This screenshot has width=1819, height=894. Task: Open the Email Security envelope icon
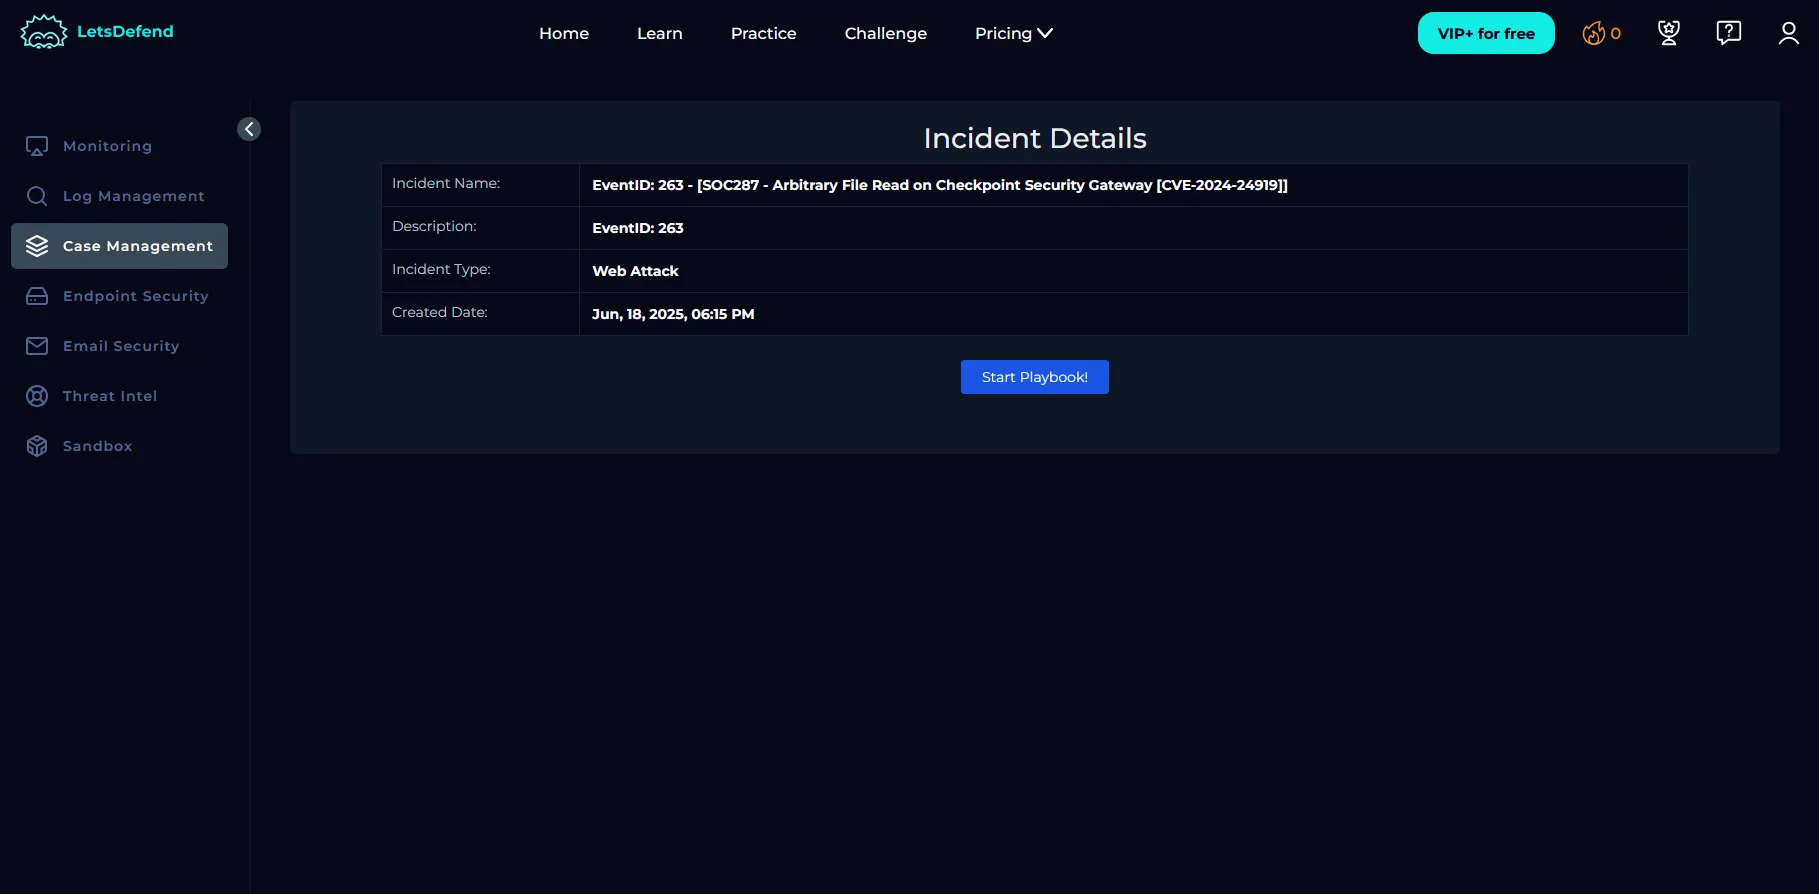coord(37,346)
